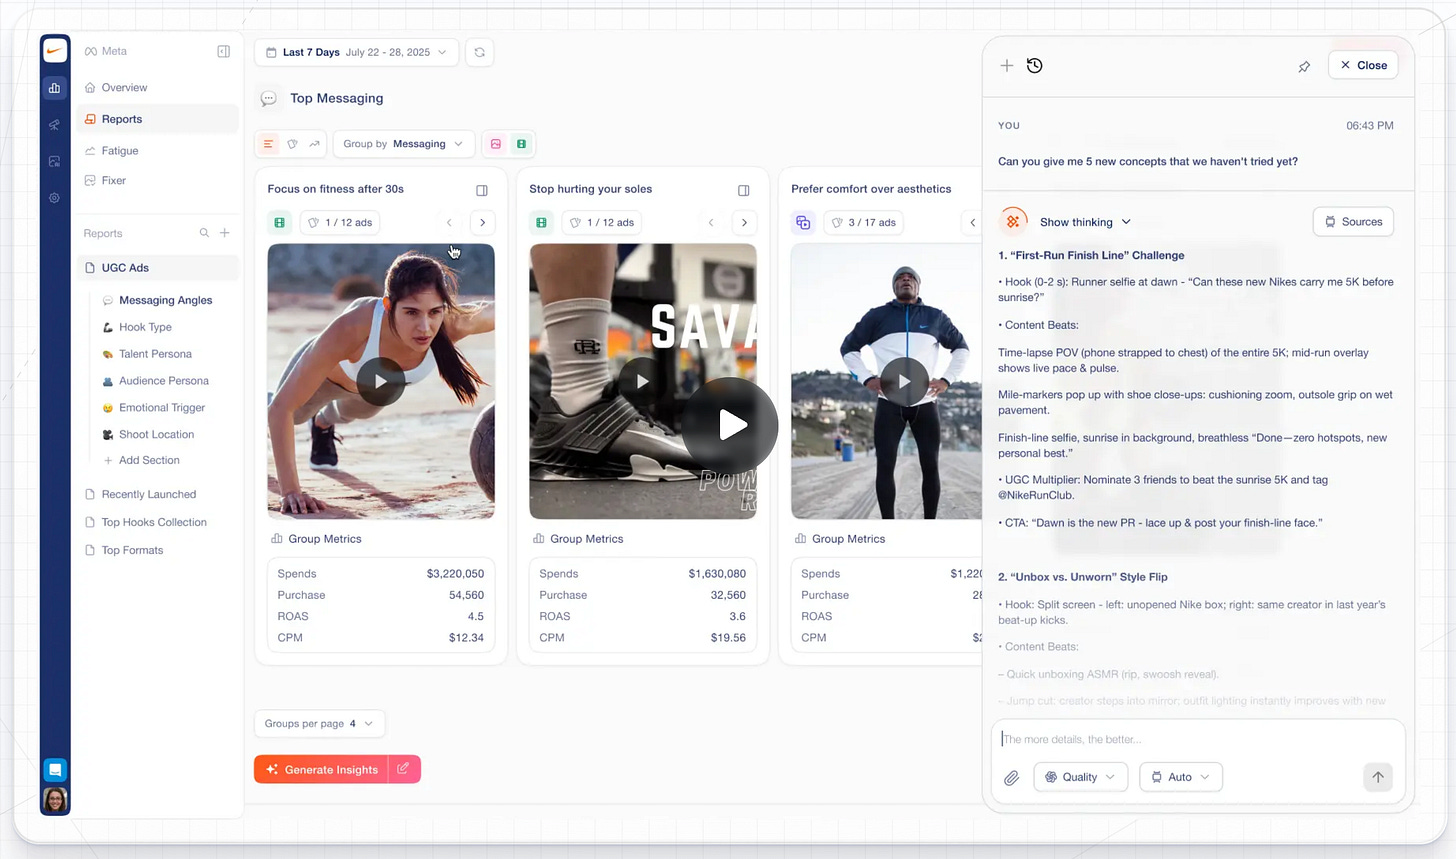
Task: Refresh the report data
Action: pyautogui.click(x=480, y=52)
